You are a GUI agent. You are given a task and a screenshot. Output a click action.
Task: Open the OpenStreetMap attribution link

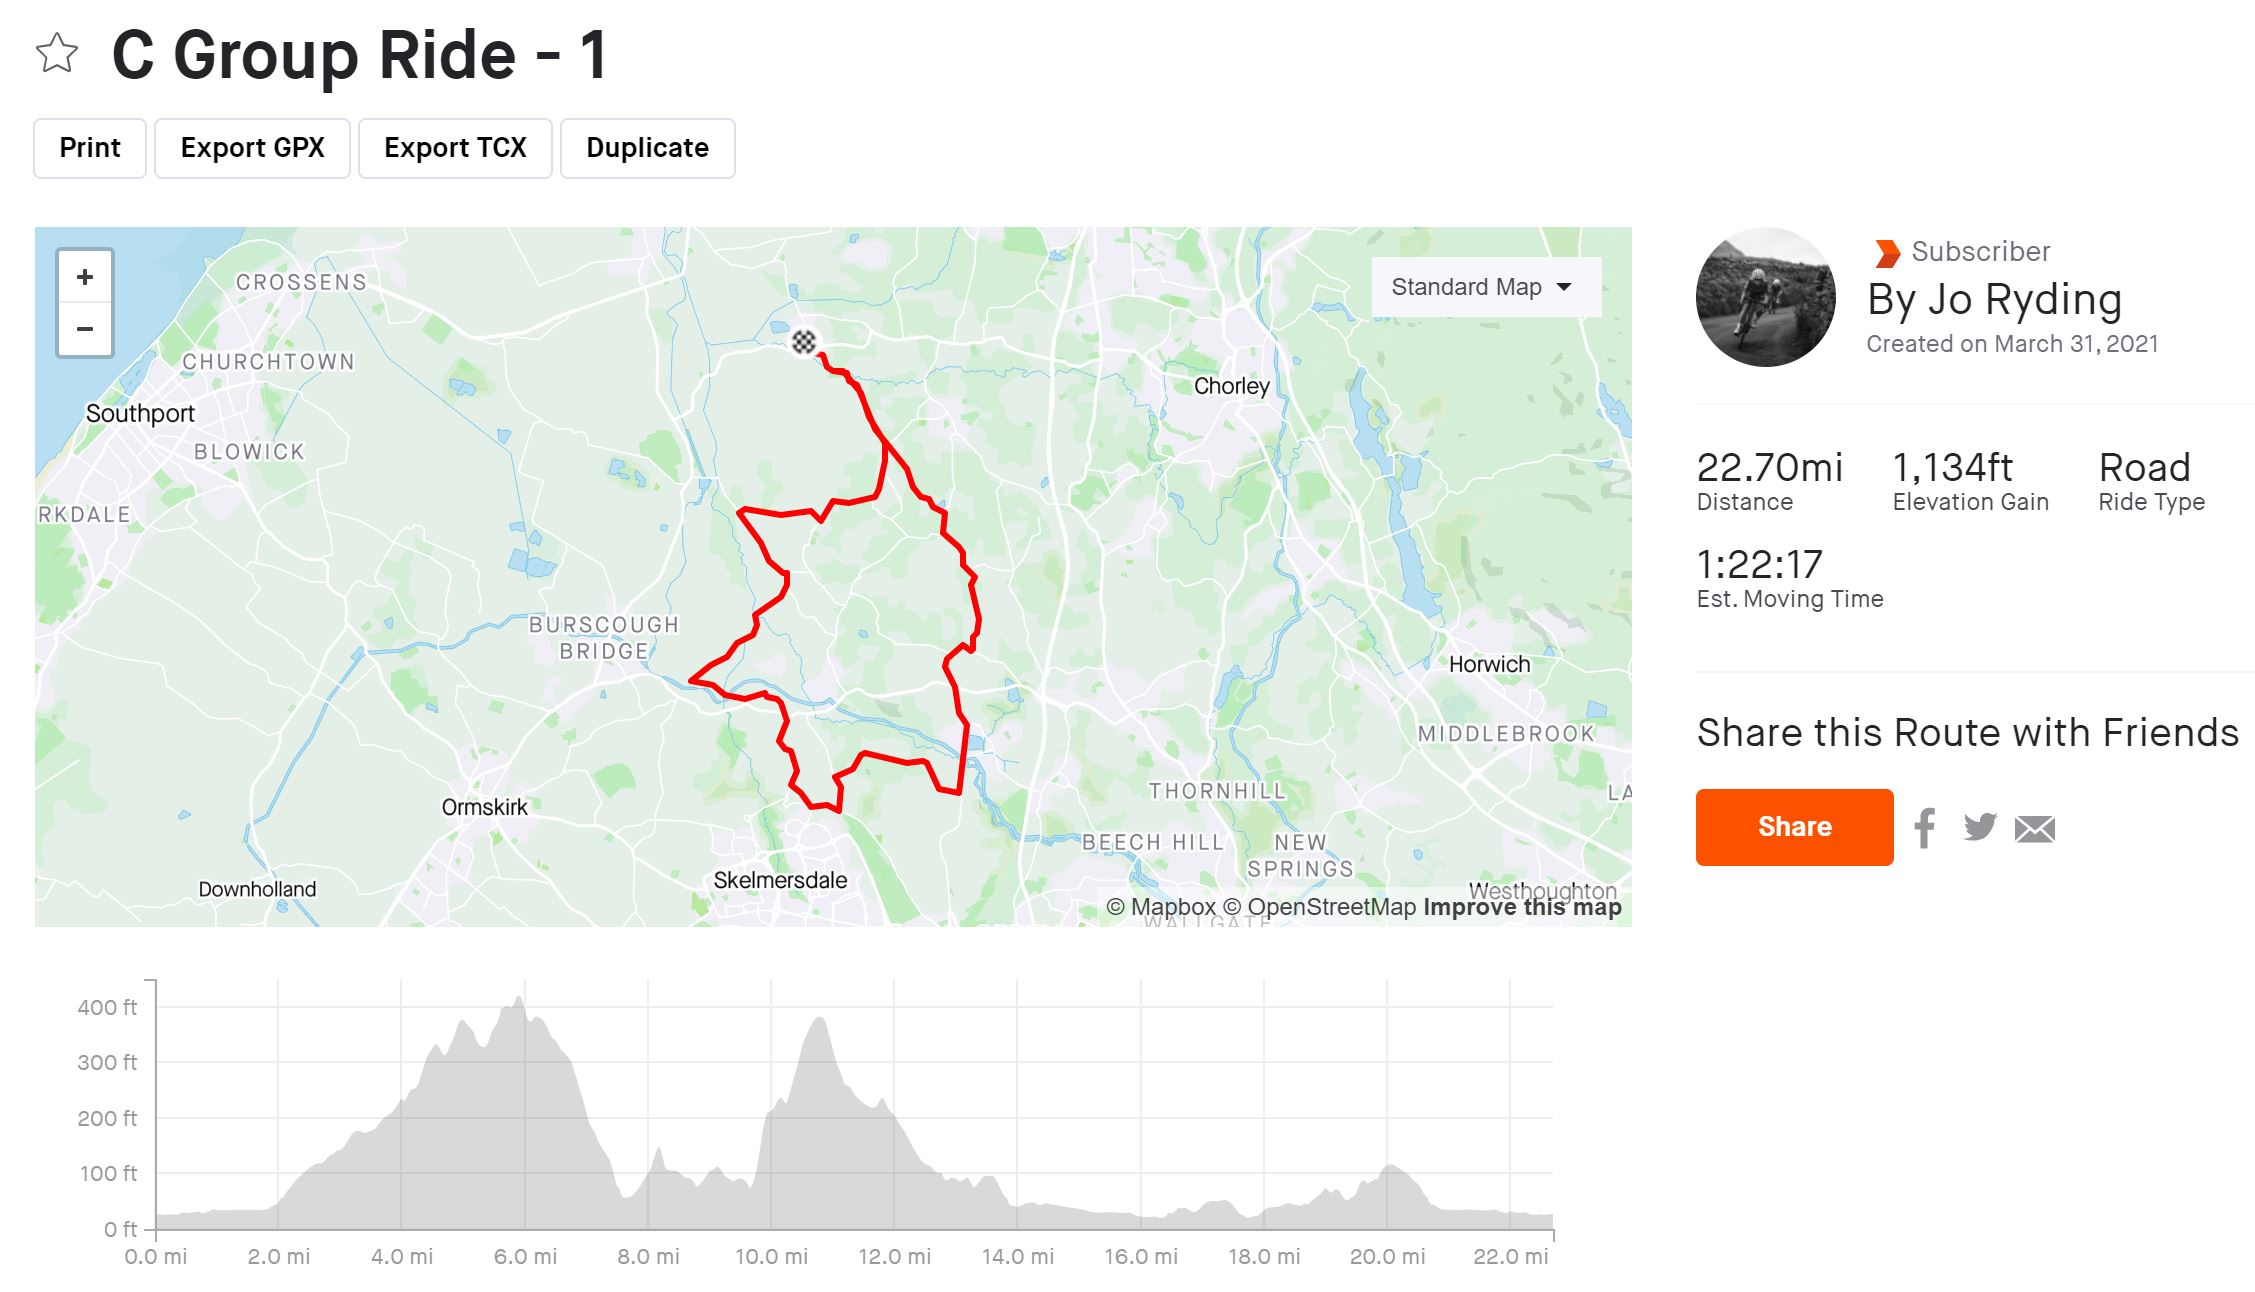[x=1320, y=907]
